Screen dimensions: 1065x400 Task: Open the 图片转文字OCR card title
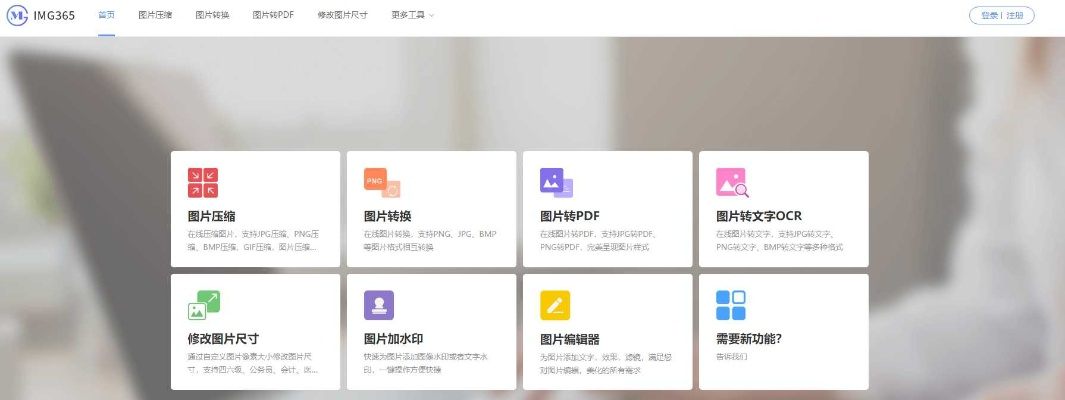click(x=759, y=216)
